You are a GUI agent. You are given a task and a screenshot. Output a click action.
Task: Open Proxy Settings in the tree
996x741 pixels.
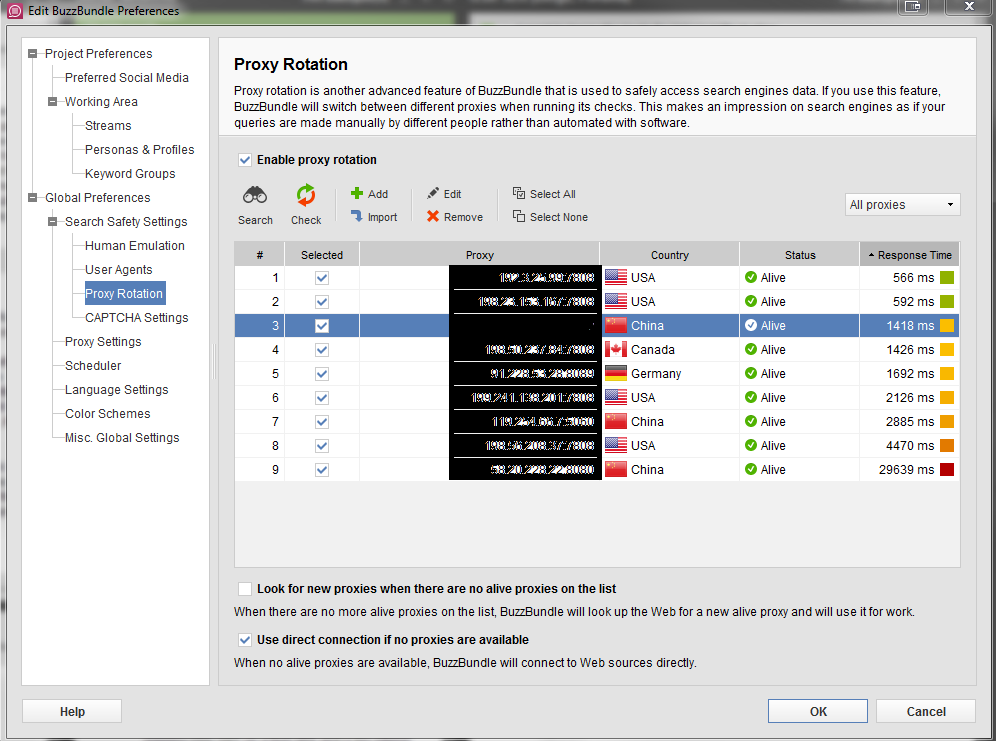pos(103,342)
